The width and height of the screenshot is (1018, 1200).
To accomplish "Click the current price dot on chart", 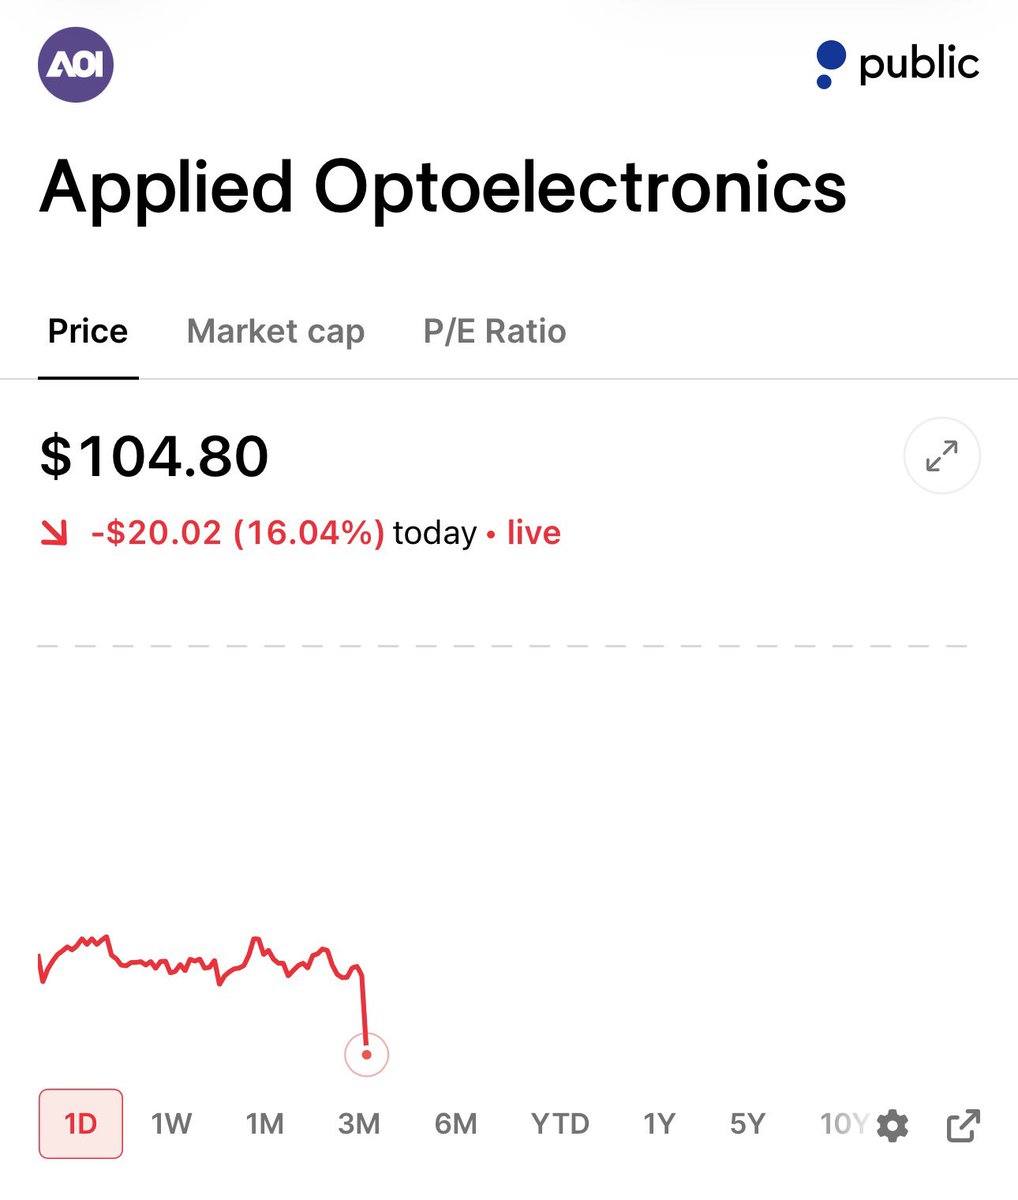I will [366, 1054].
